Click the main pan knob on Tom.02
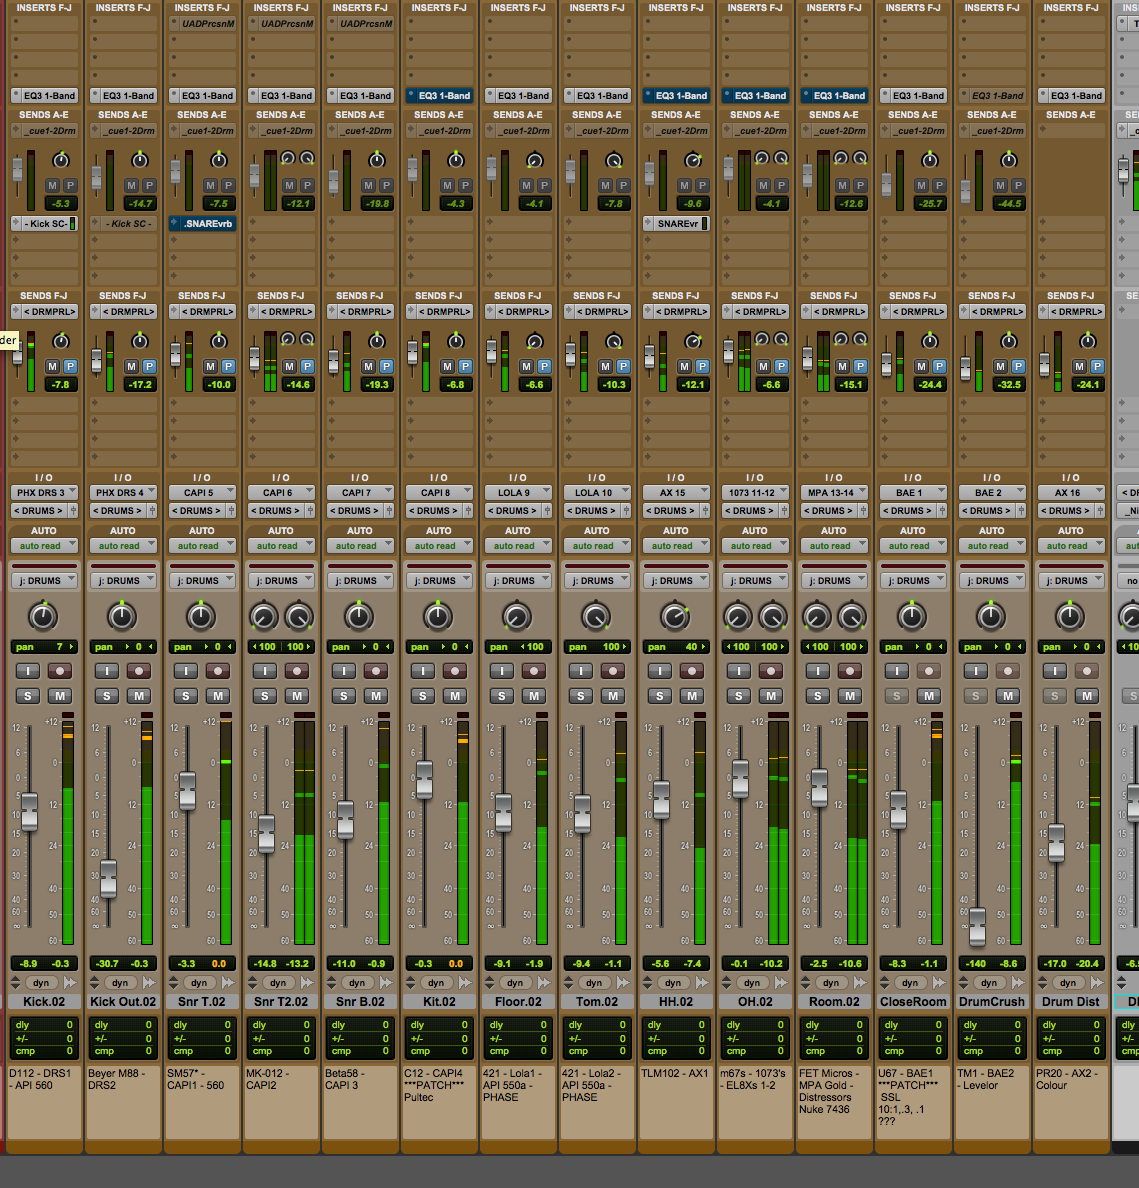Screen dimensions: 1139x1188 coord(596,617)
